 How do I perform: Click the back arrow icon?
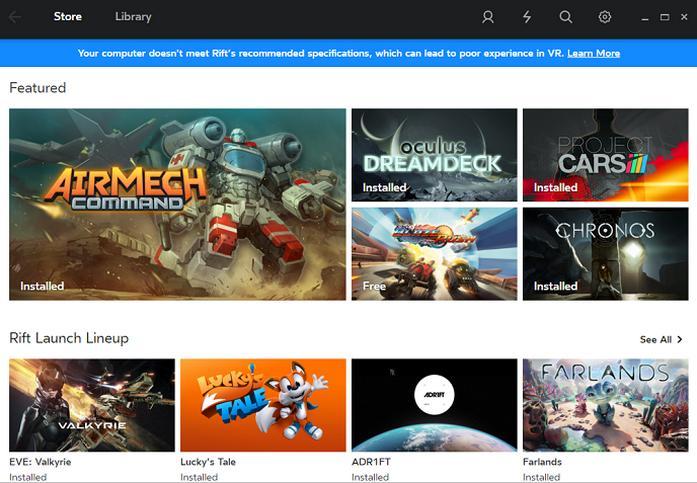coord(15,17)
